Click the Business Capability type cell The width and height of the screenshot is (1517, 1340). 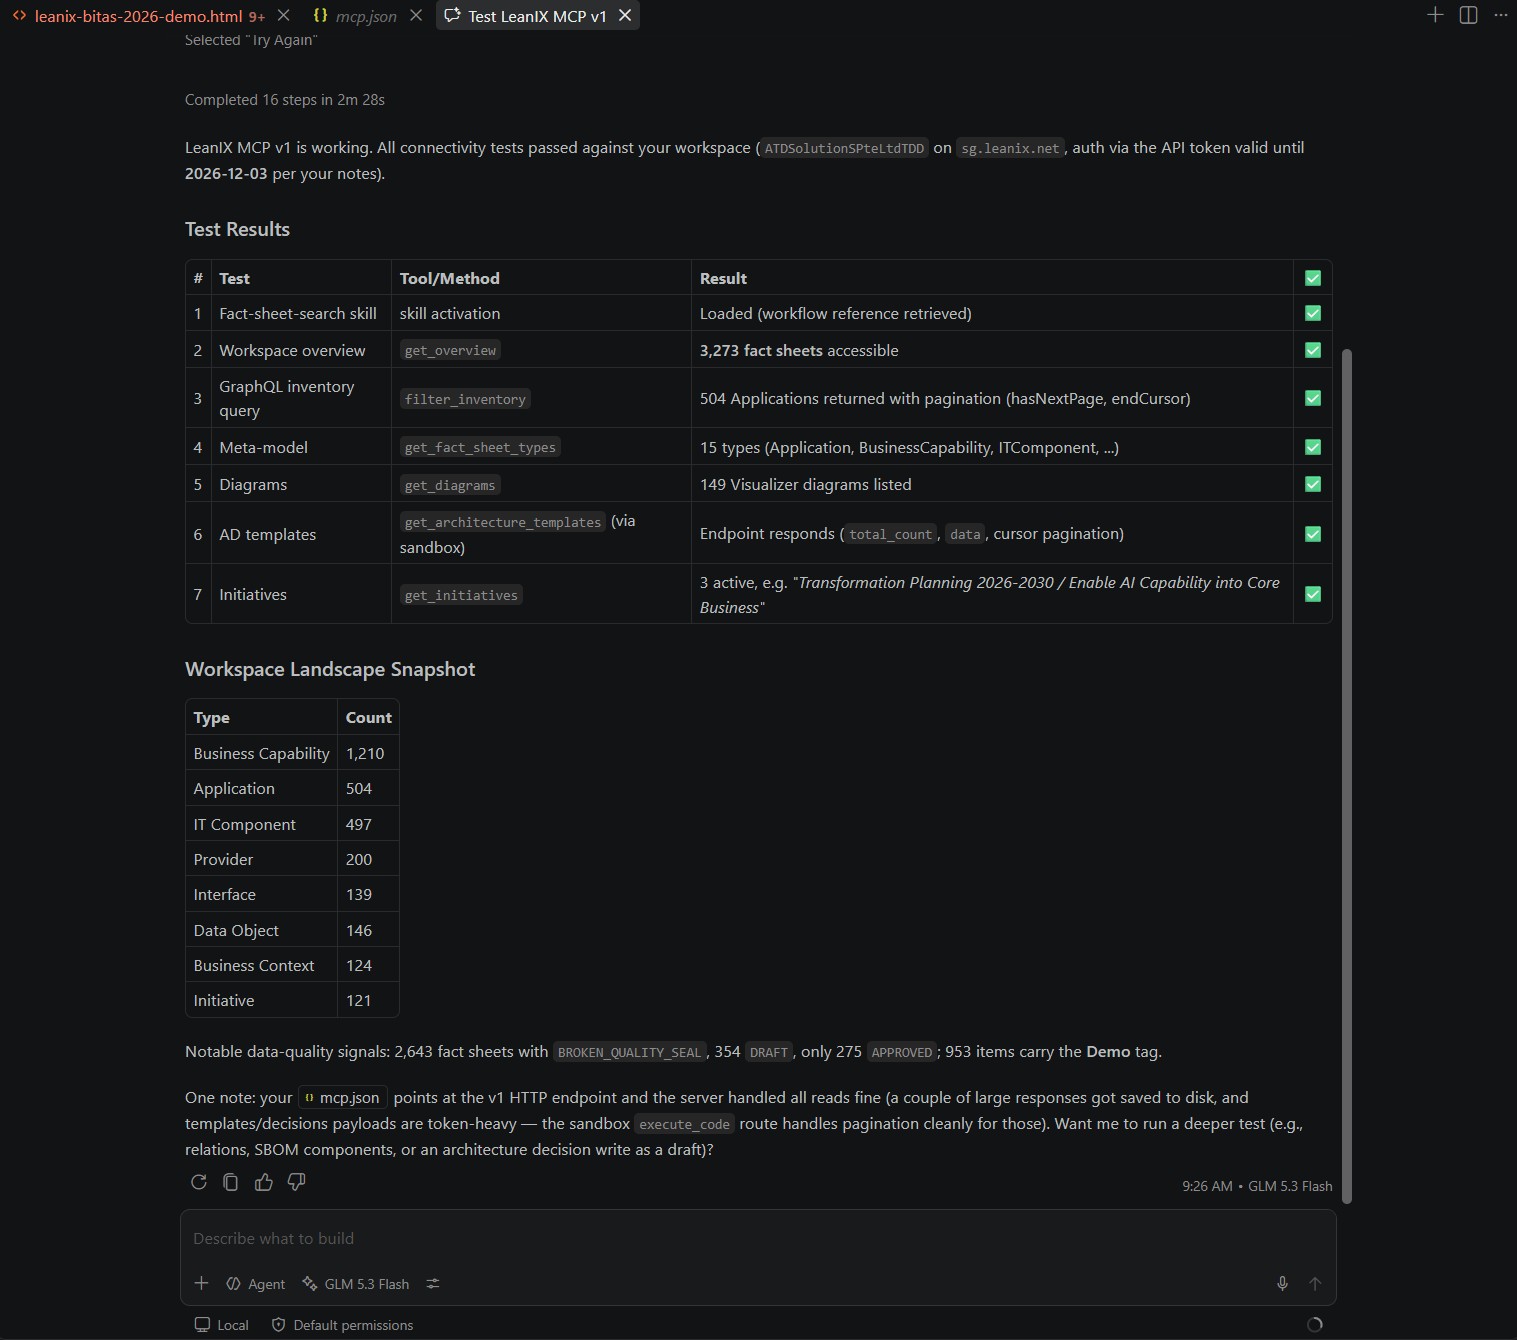pyautogui.click(x=261, y=753)
